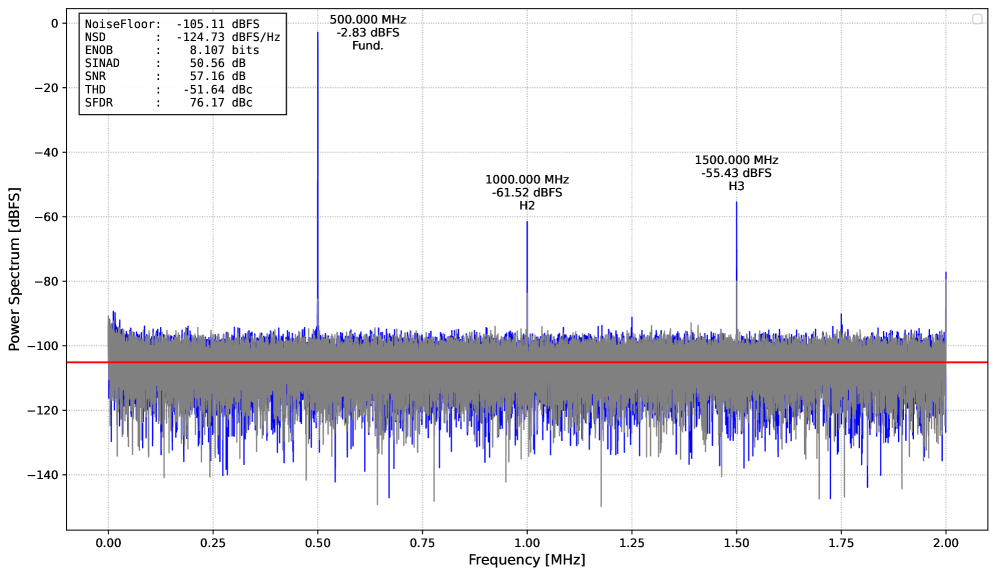This screenshot has height=576, width=996.
Task: Click the 2.00 x-axis tick label
Action: 946,543
